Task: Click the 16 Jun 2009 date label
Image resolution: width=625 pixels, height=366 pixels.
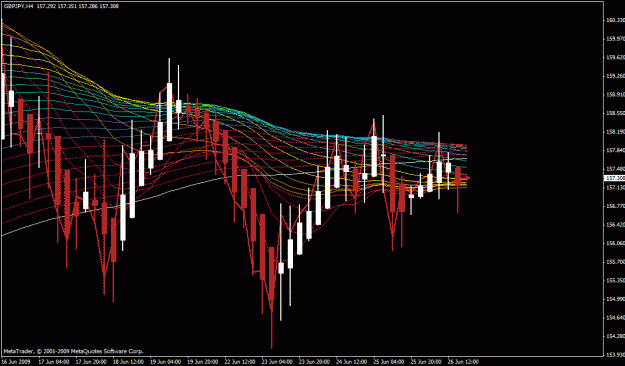Action: click(16, 362)
